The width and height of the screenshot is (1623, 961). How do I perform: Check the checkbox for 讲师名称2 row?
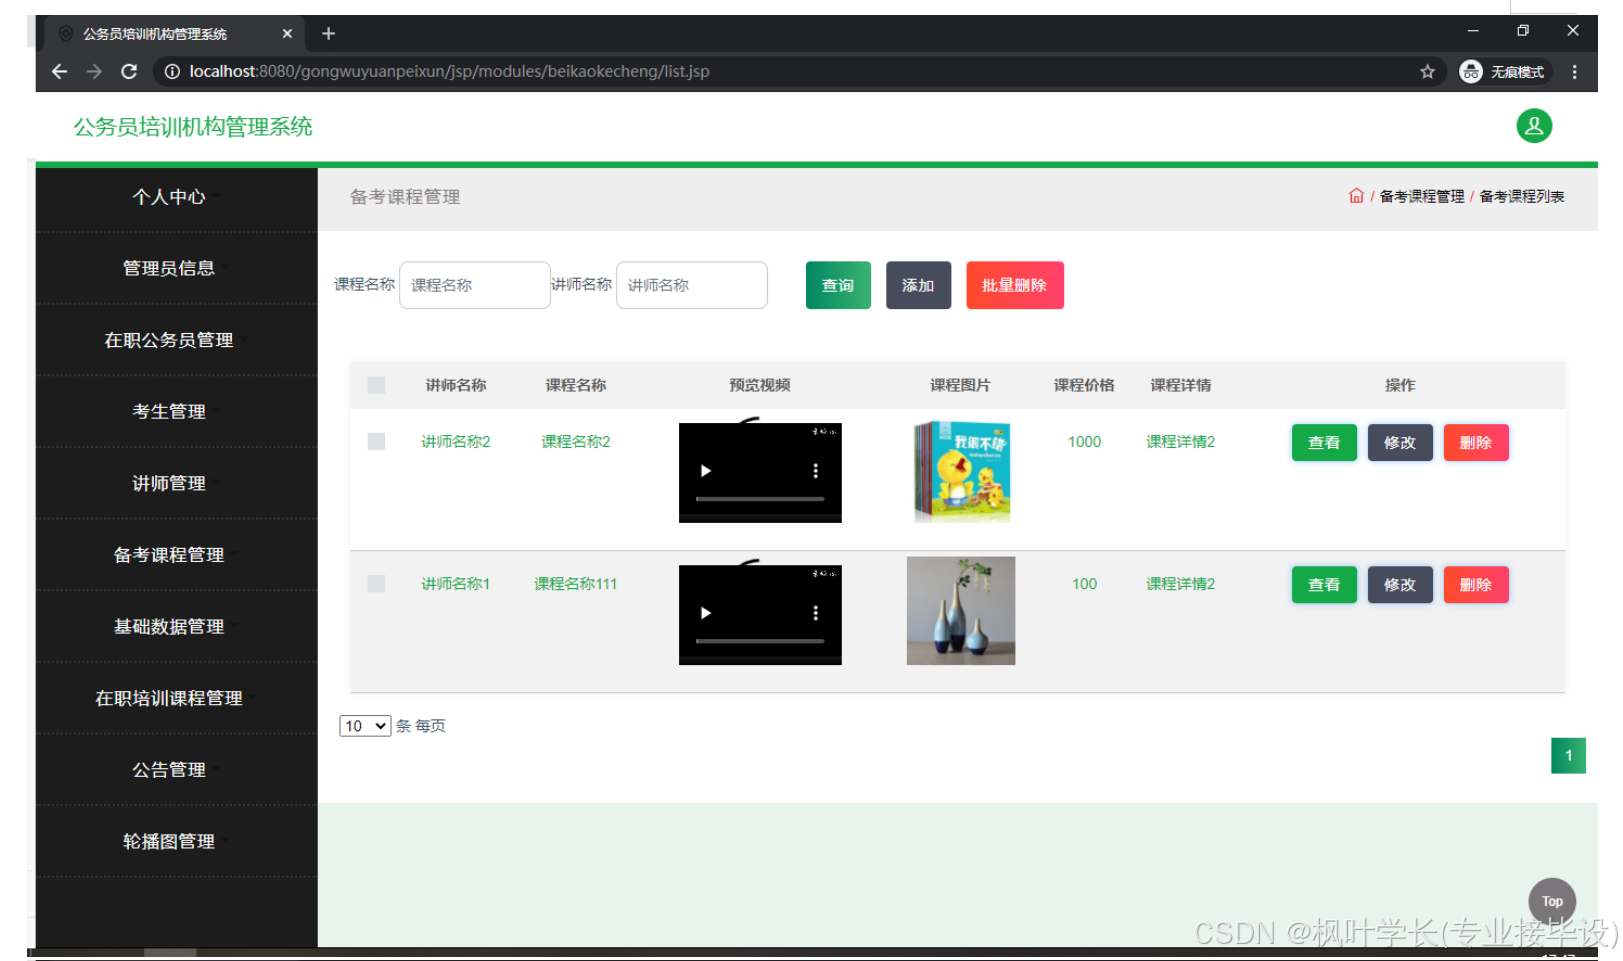coord(376,442)
